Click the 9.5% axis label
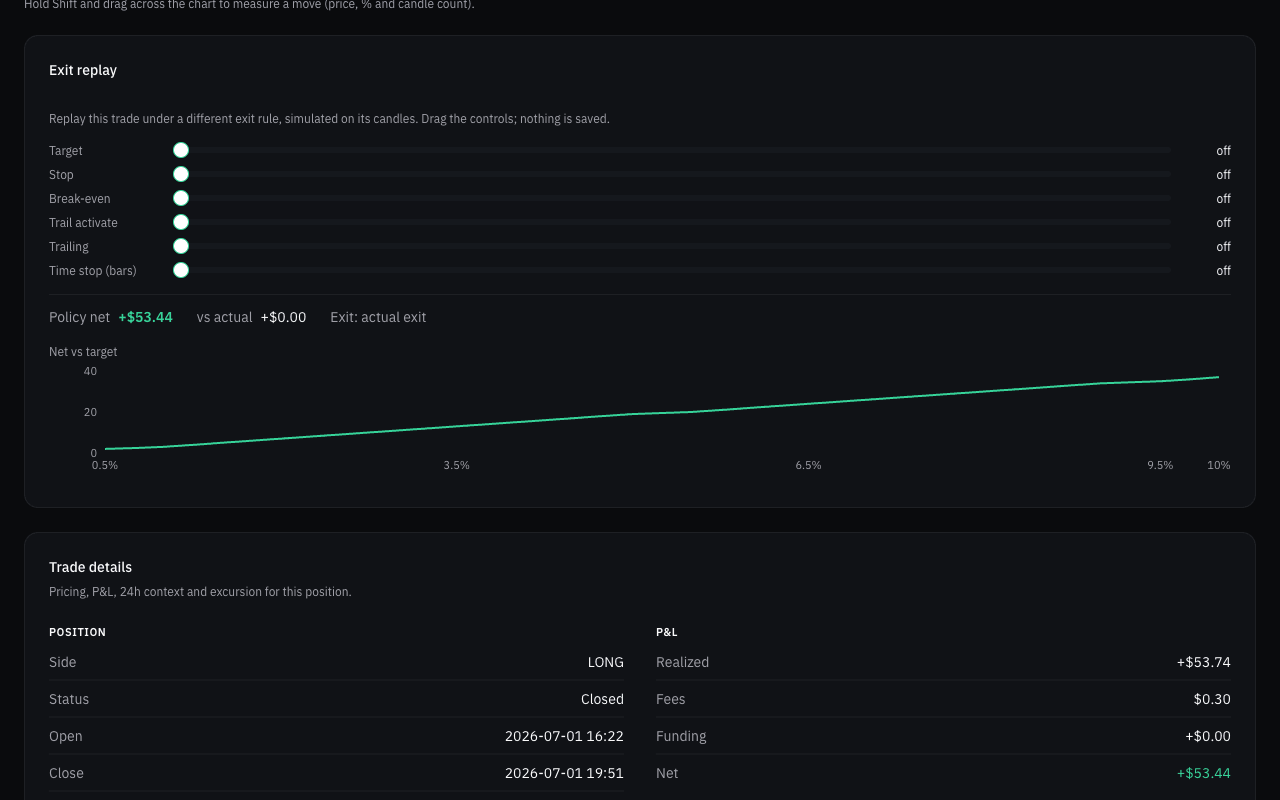This screenshot has height=800, width=1280. click(x=1160, y=465)
